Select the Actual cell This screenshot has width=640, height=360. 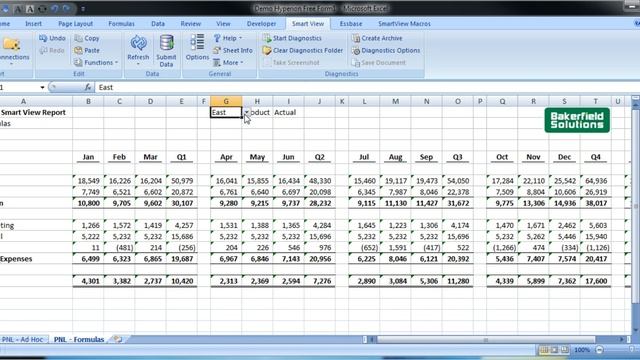point(288,112)
